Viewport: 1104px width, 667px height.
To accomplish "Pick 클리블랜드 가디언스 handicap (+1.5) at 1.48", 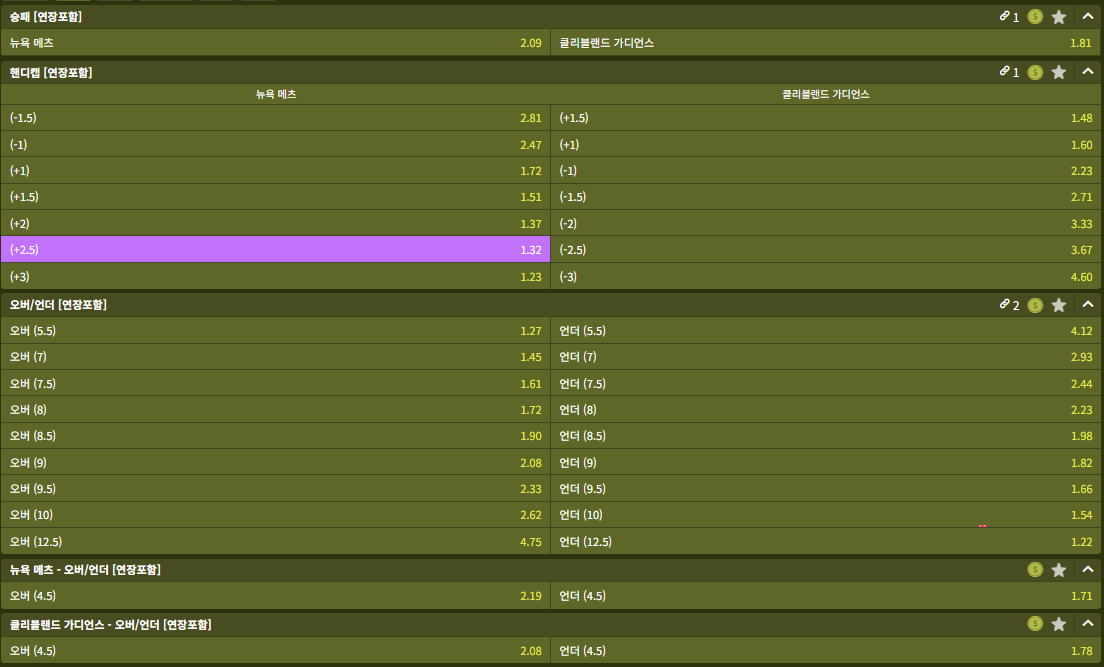I will click(825, 118).
